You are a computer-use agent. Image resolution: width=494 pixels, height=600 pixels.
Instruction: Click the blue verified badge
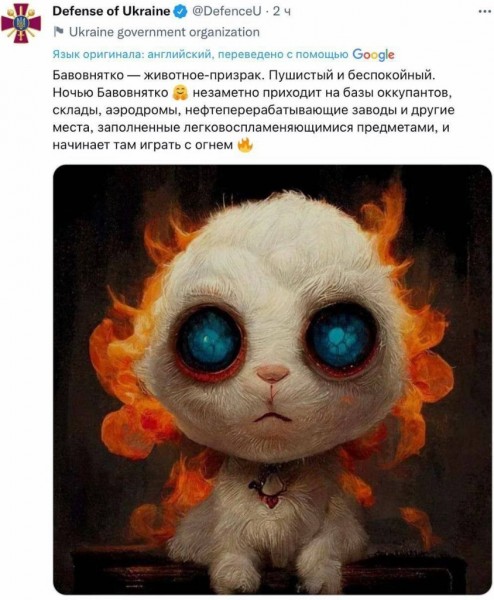coord(180,12)
